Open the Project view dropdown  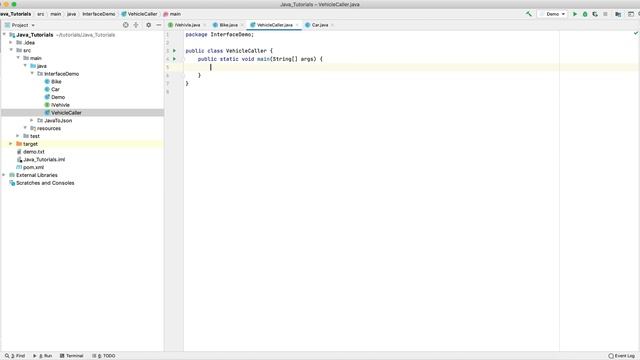20,25
